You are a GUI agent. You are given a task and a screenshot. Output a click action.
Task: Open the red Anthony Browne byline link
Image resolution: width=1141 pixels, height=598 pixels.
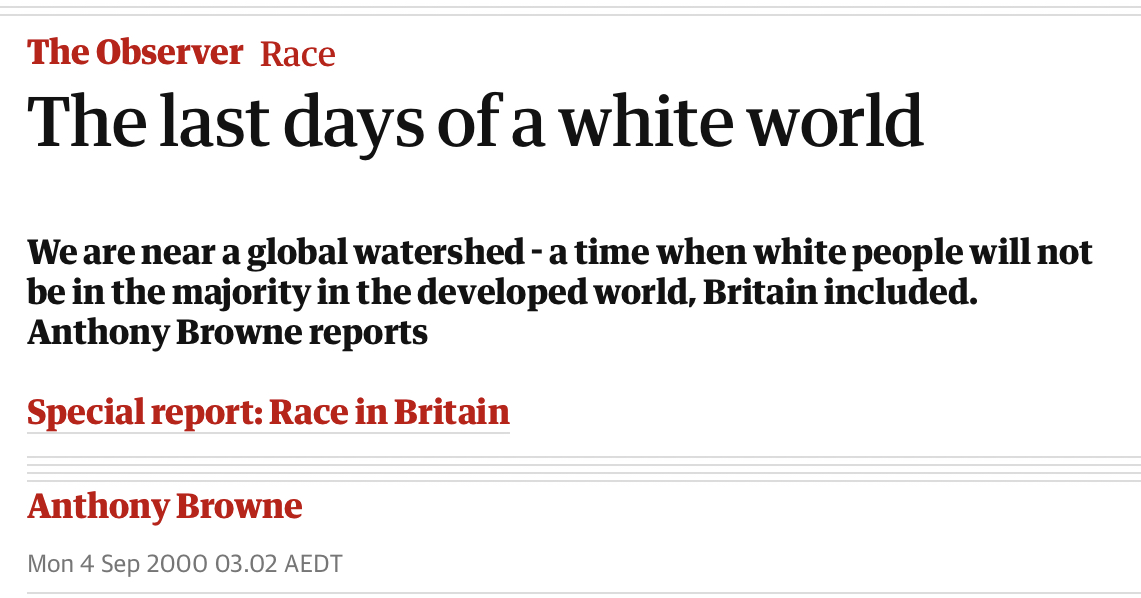pos(164,506)
